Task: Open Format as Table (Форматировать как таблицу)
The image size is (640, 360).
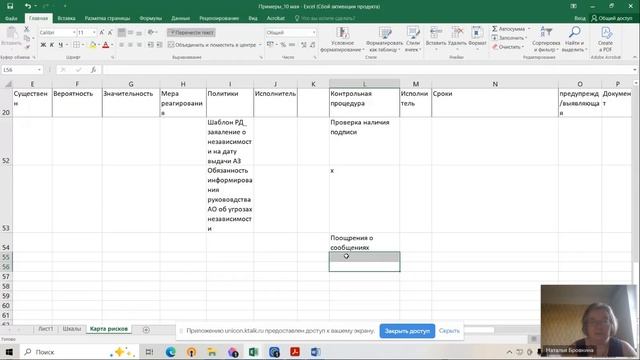Action: 384,39
